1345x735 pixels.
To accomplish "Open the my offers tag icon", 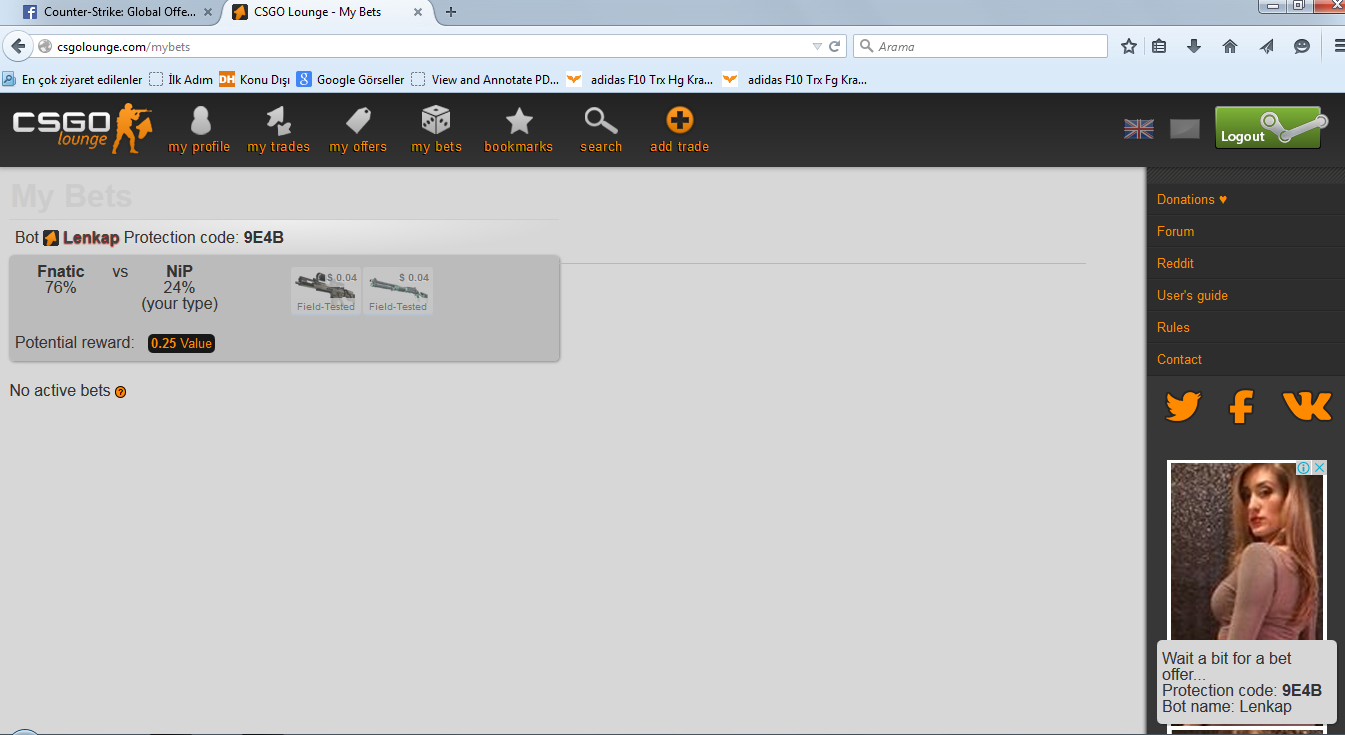I will 358,121.
